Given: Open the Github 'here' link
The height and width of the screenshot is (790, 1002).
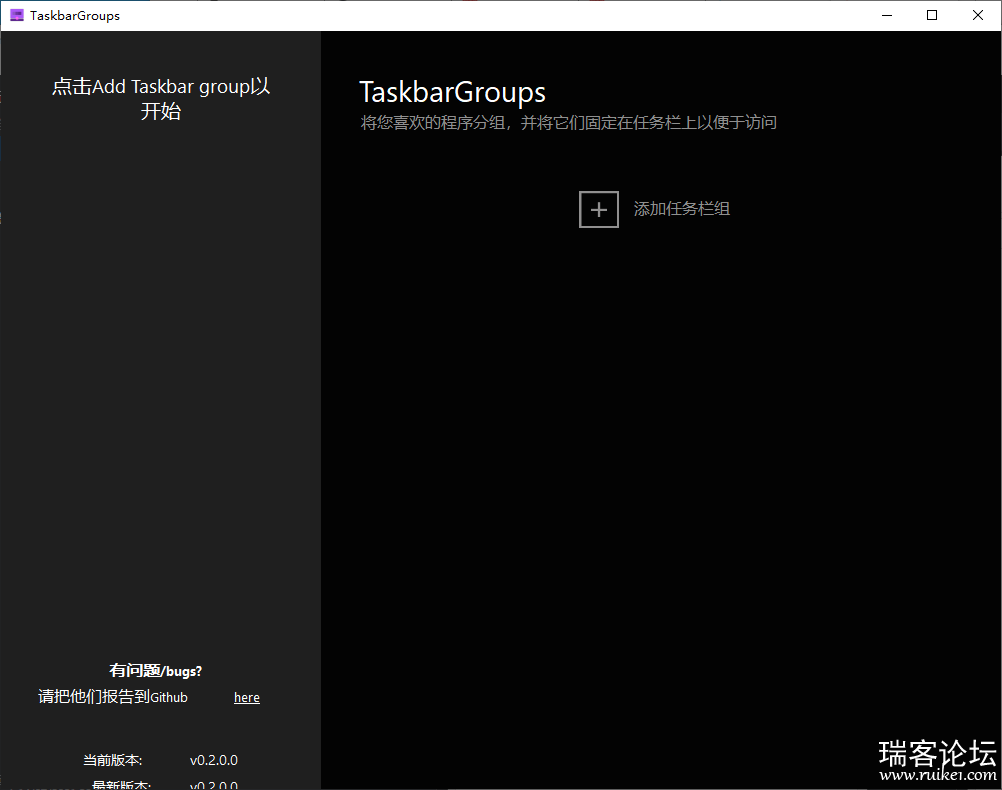Looking at the screenshot, I should [x=247, y=697].
